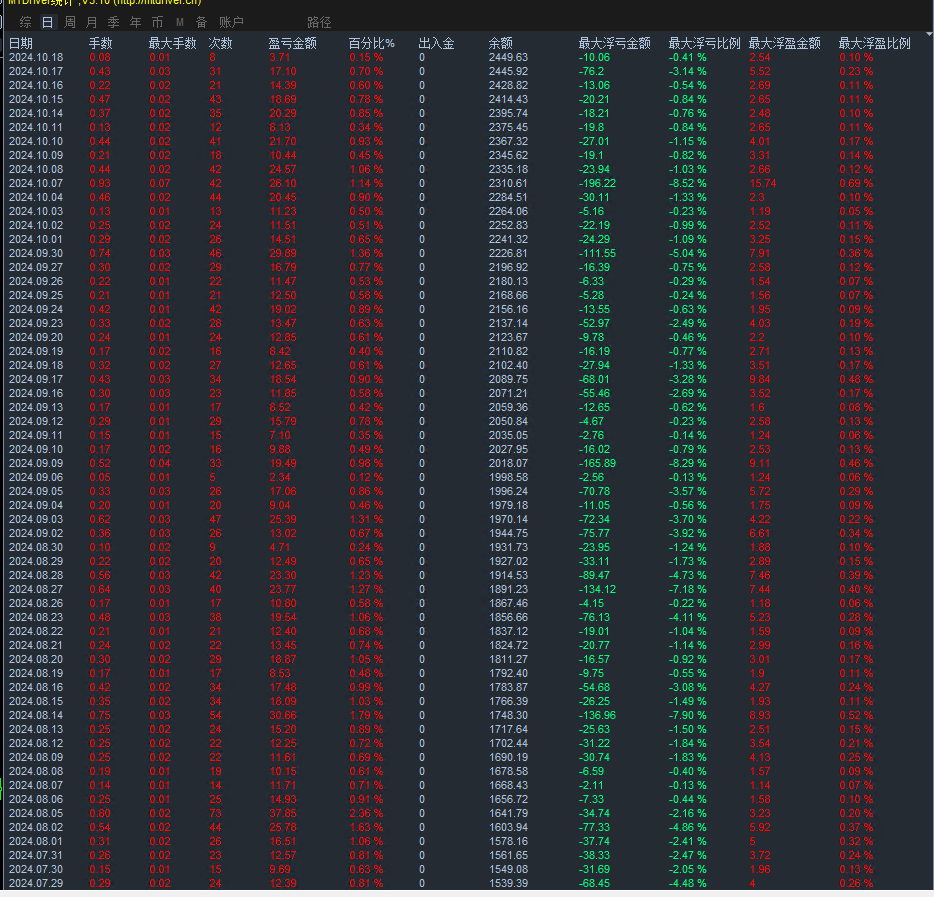The image size is (934, 897).
Task: Select the 2024.08.27 date row
Action: [36, 589]
